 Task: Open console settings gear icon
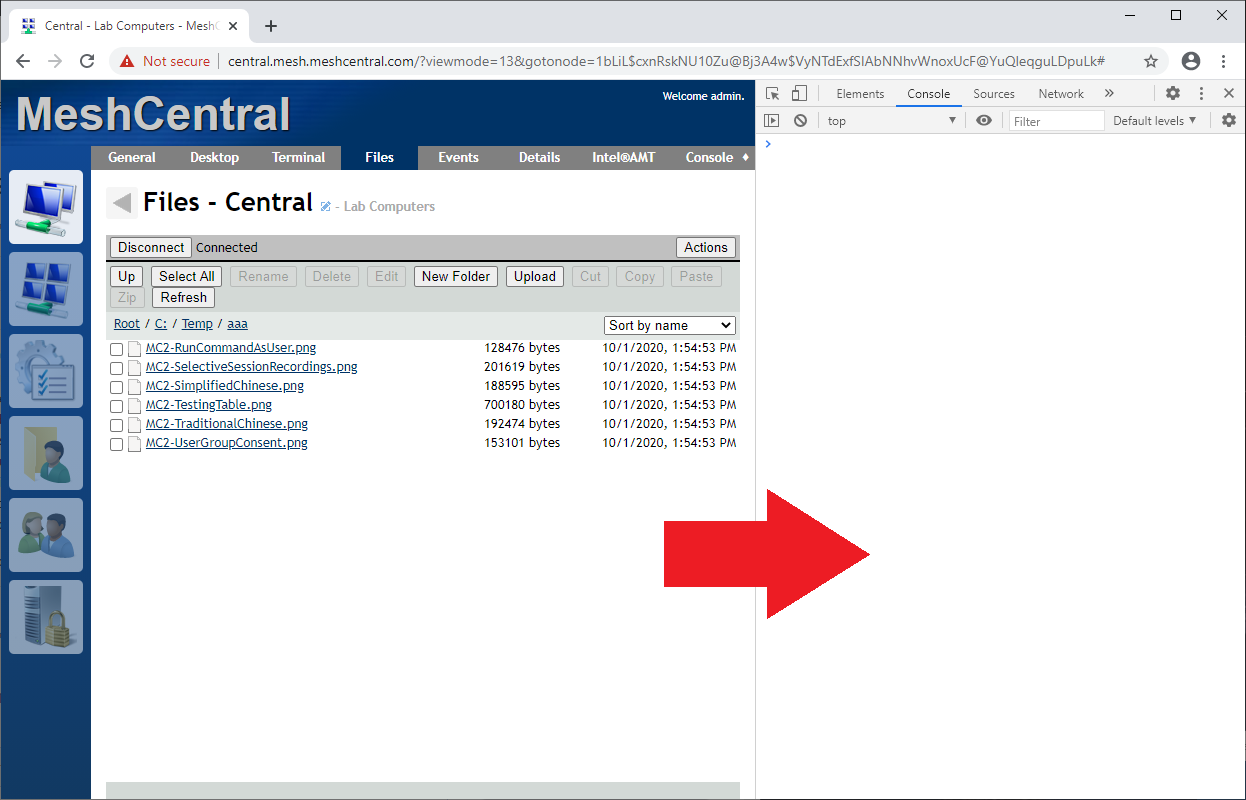coord(1229,121)
